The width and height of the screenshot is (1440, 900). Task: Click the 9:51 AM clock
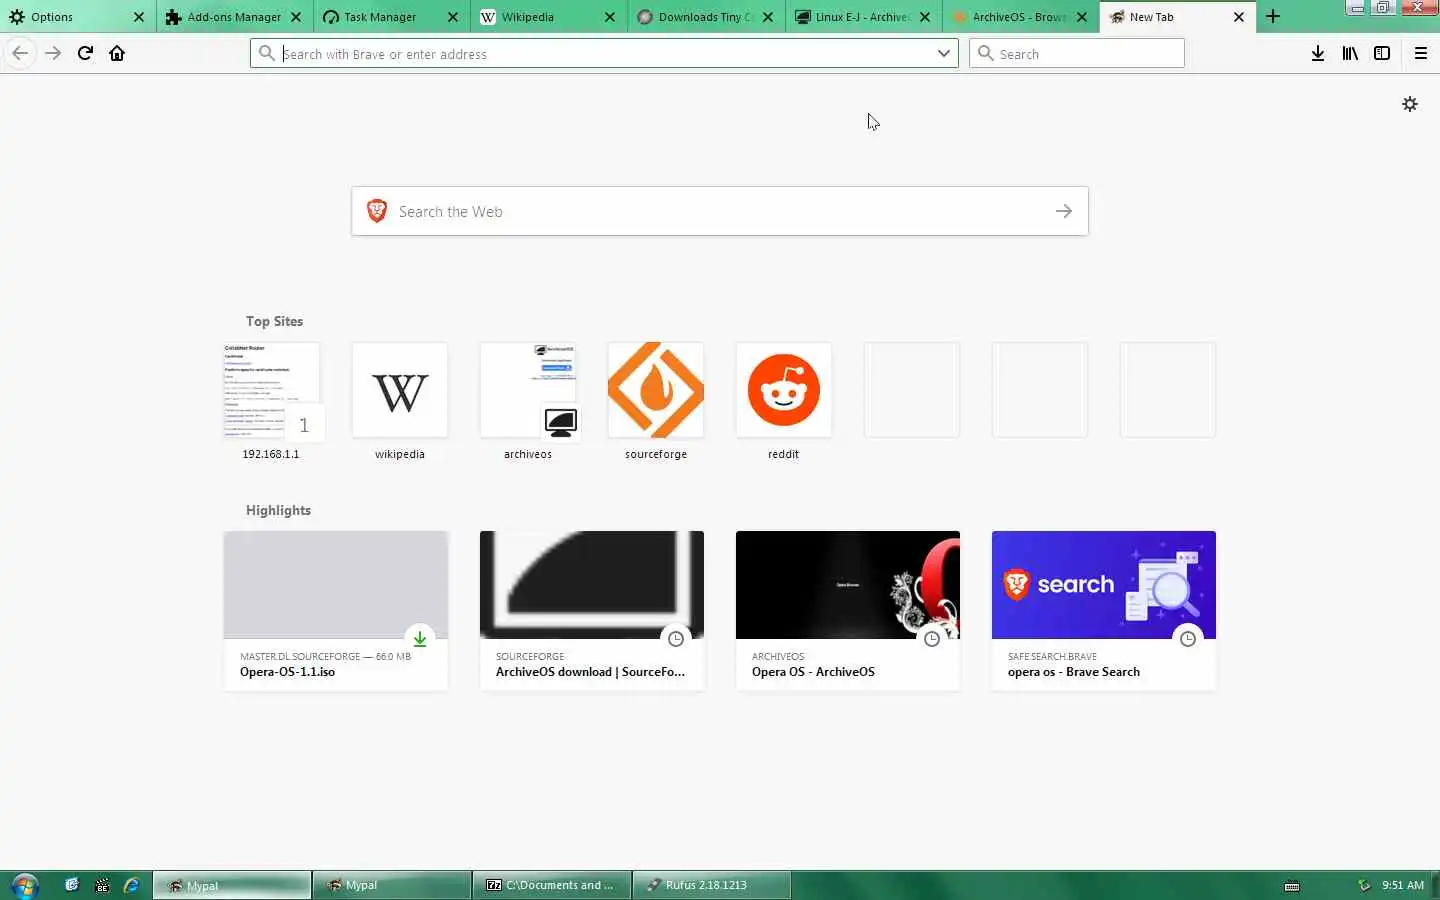(x=1403, y=885)
